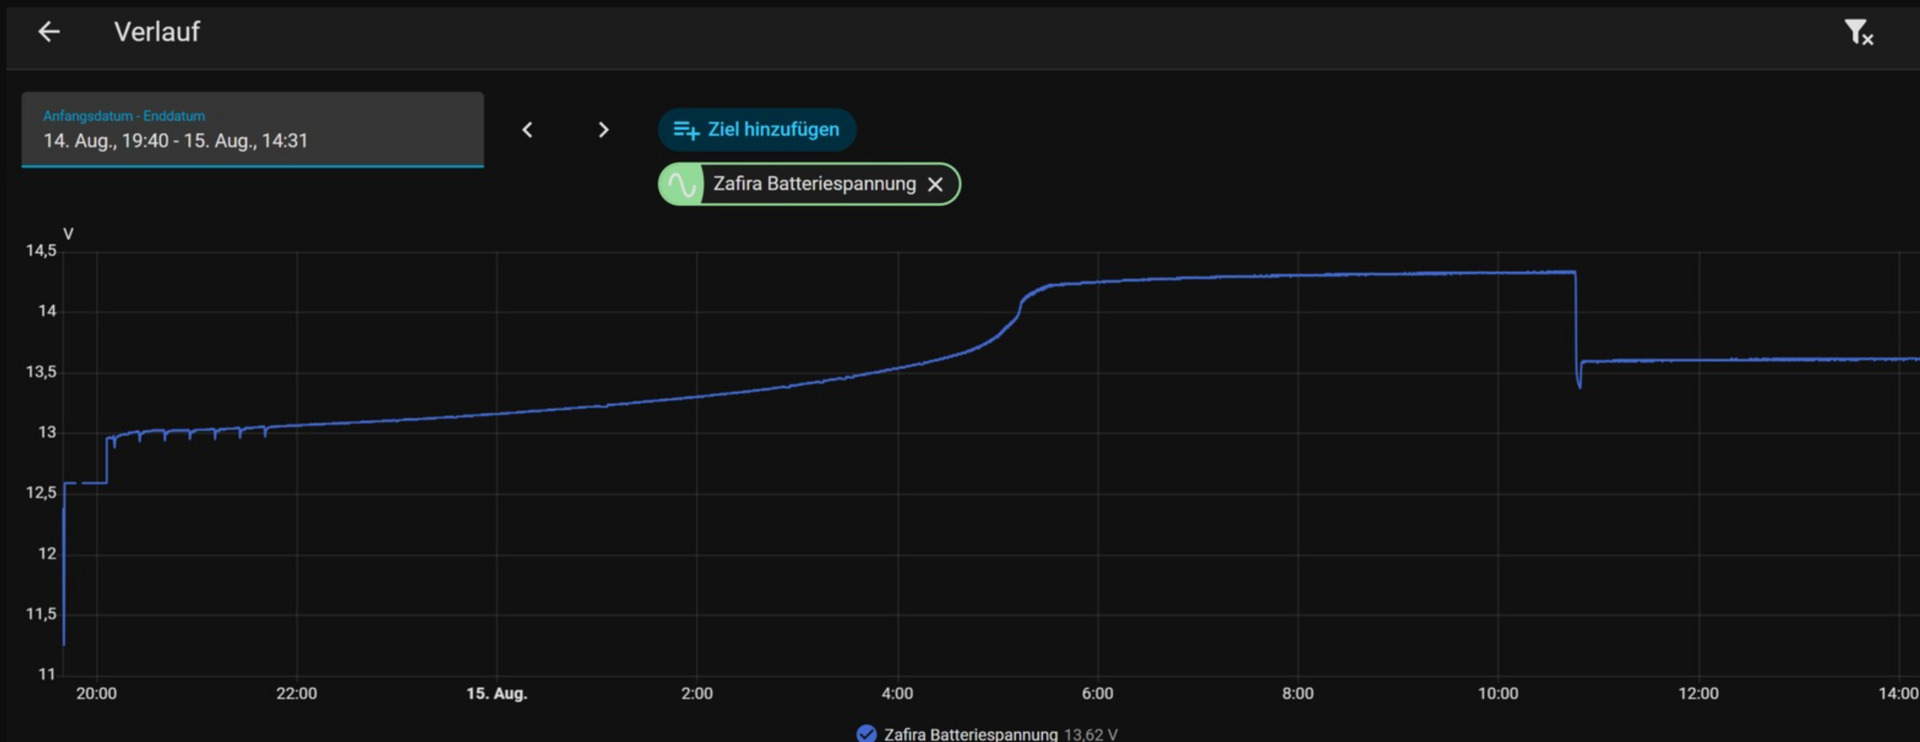Click the 13,62 V legend value
The height and width of the screenshot is (742, 1920).
click(1091, 734)
